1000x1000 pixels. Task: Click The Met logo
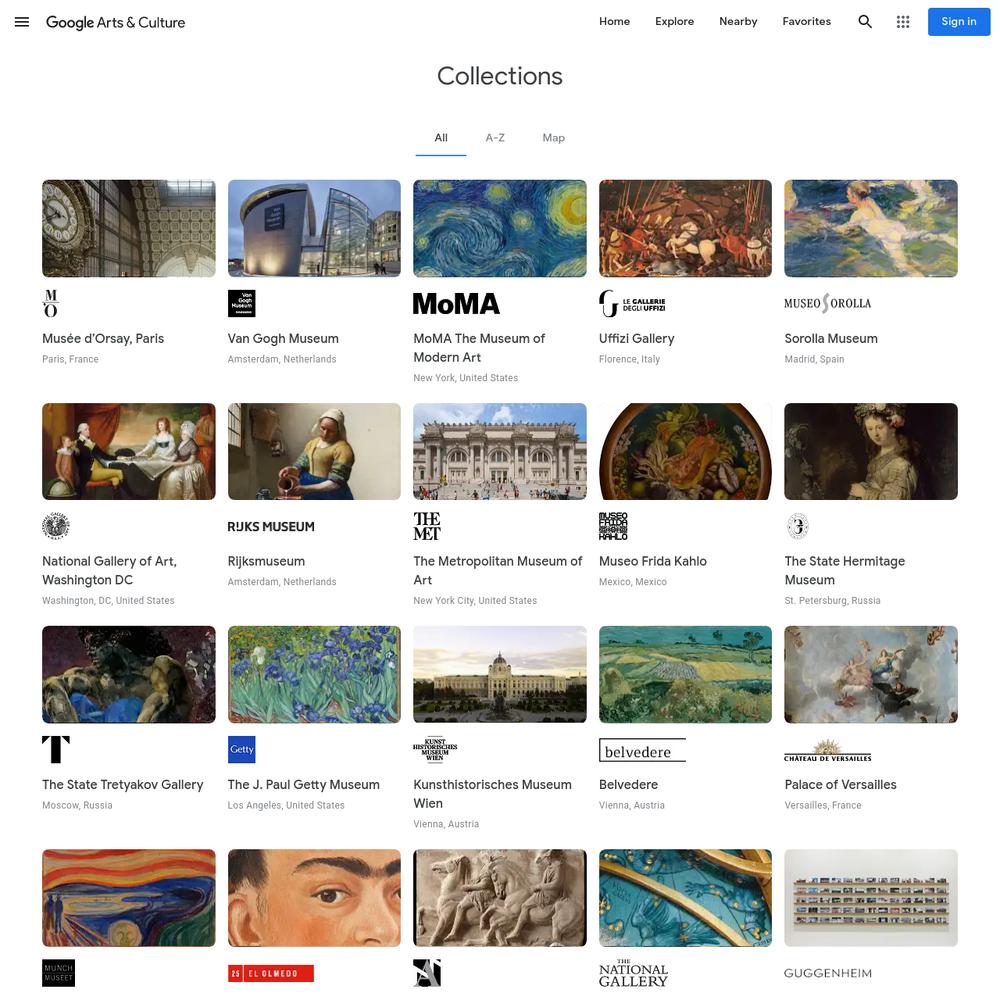(427, 526)
